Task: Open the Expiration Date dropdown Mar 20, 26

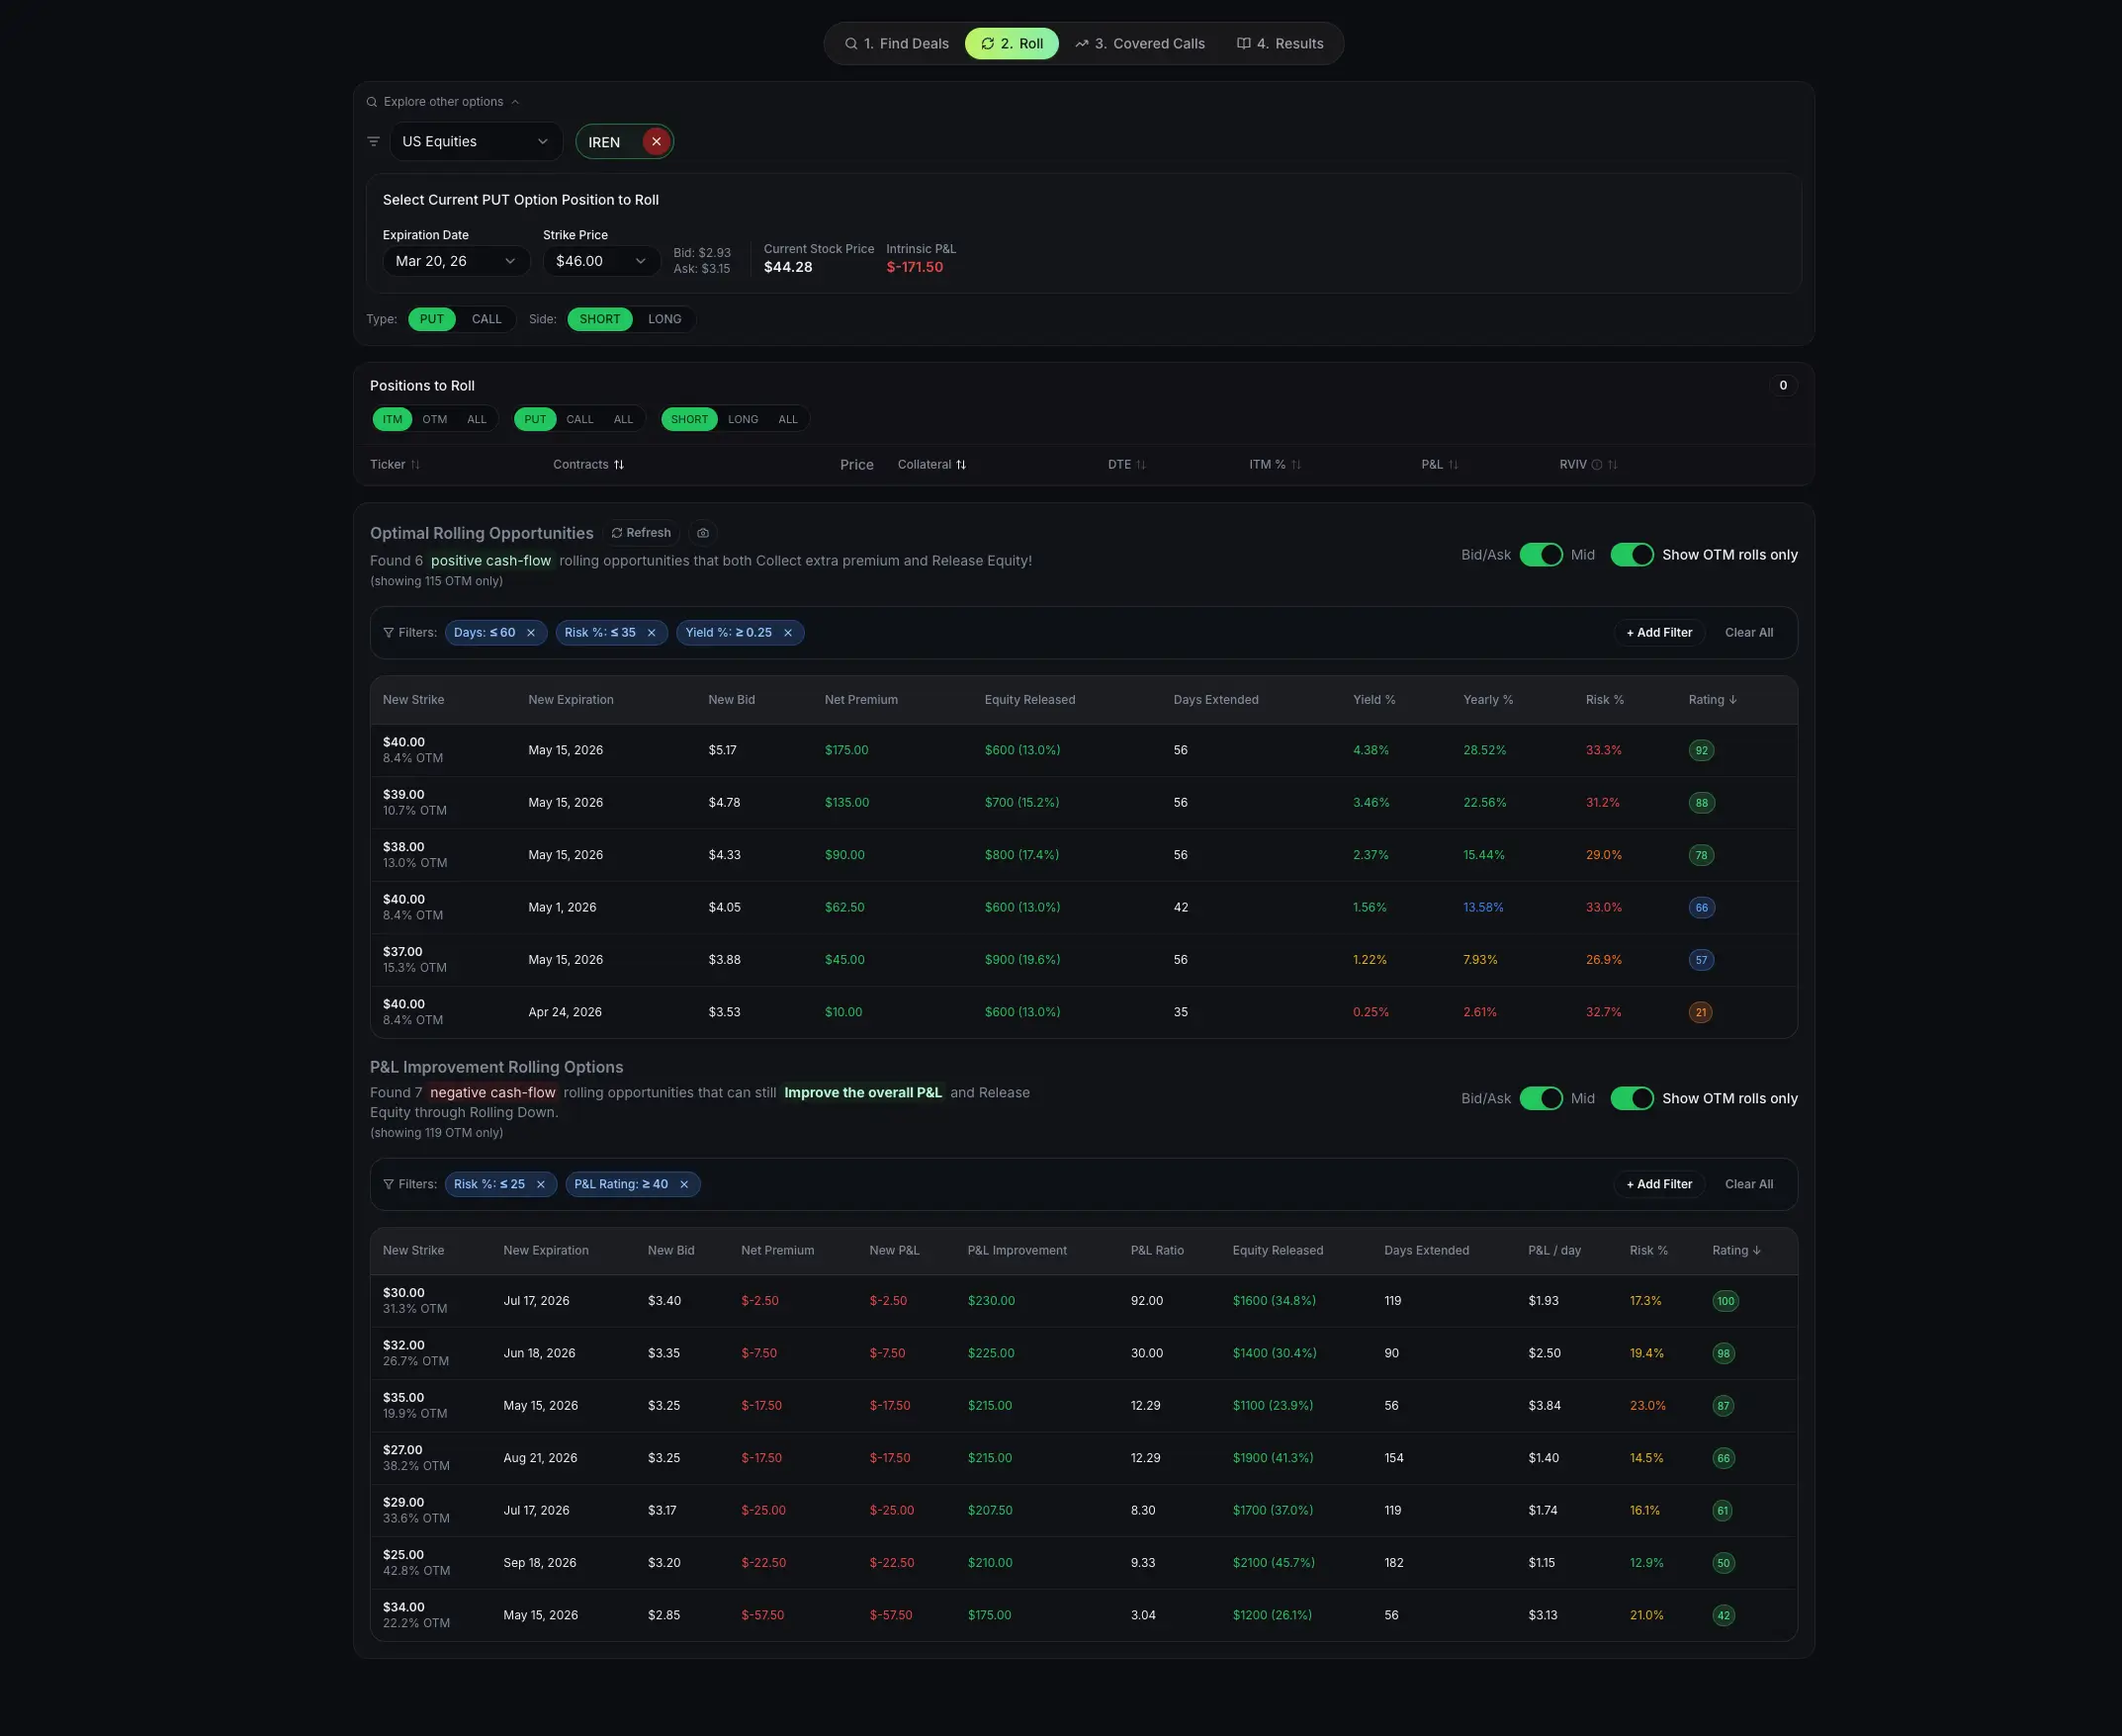Action: 455,262
